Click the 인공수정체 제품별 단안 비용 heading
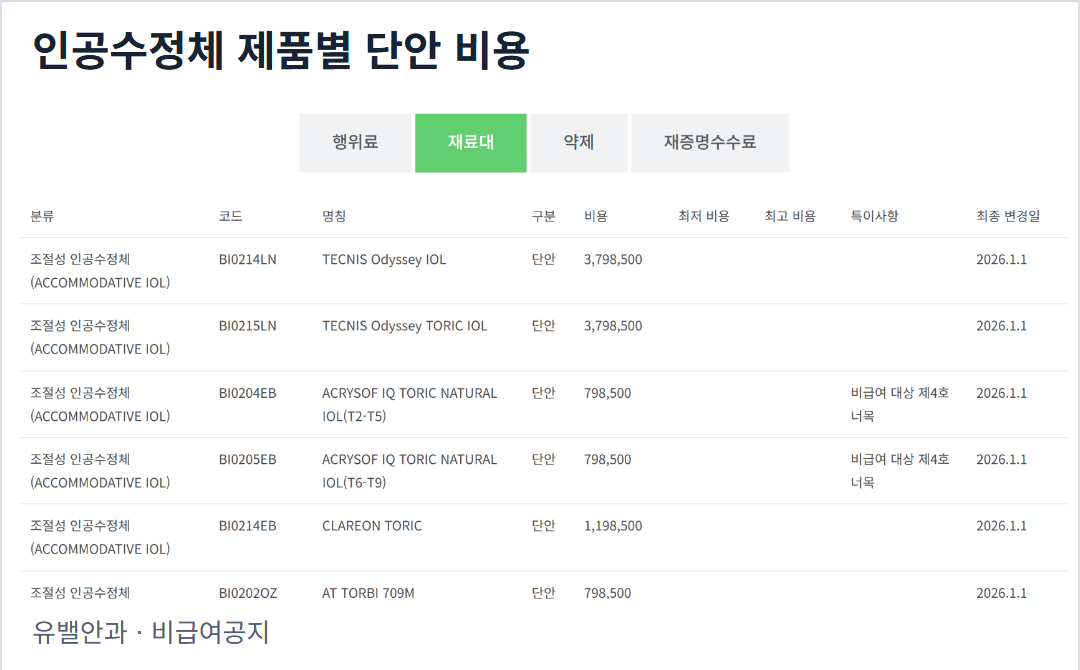 pos(281,50)
